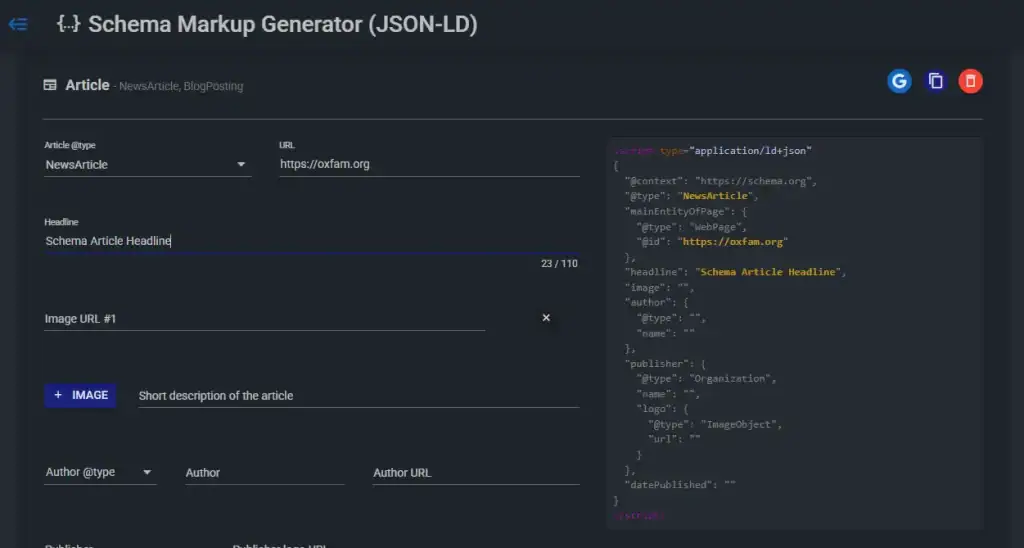
Task: Click the 23 / 110 character counter
Action: click(x=559, y=264)
